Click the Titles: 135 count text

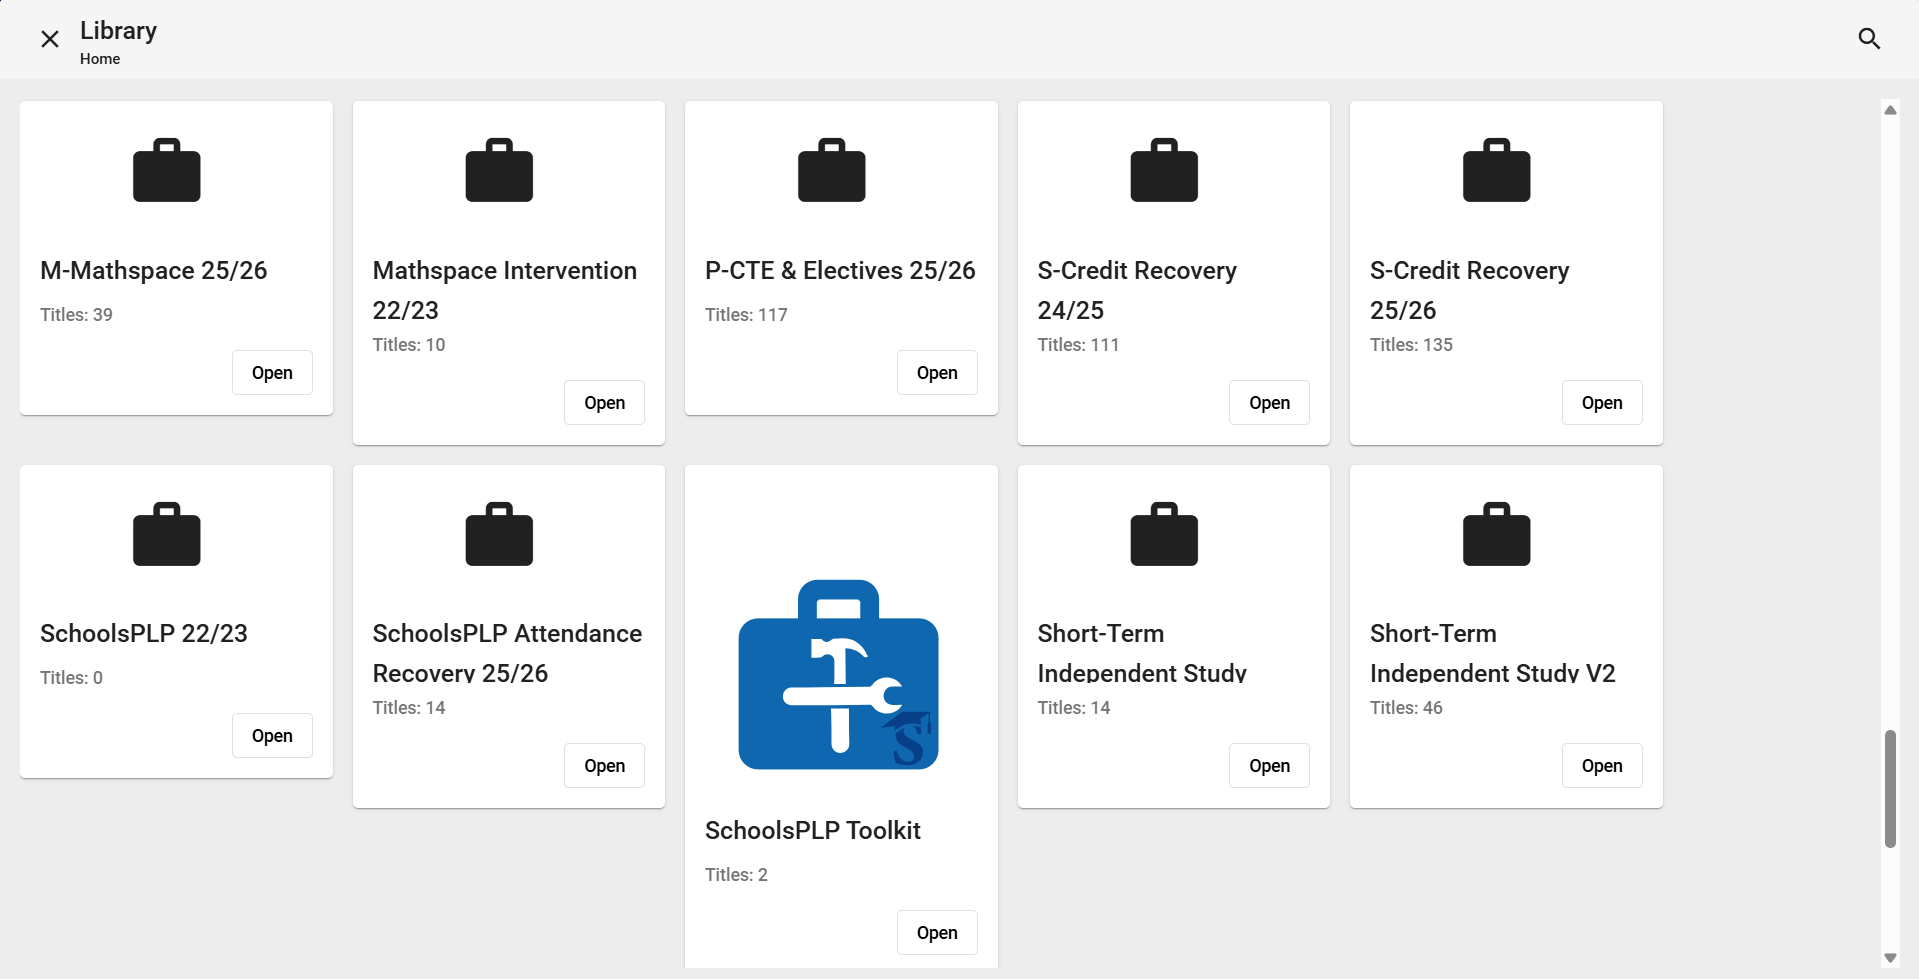(1411, 345)
